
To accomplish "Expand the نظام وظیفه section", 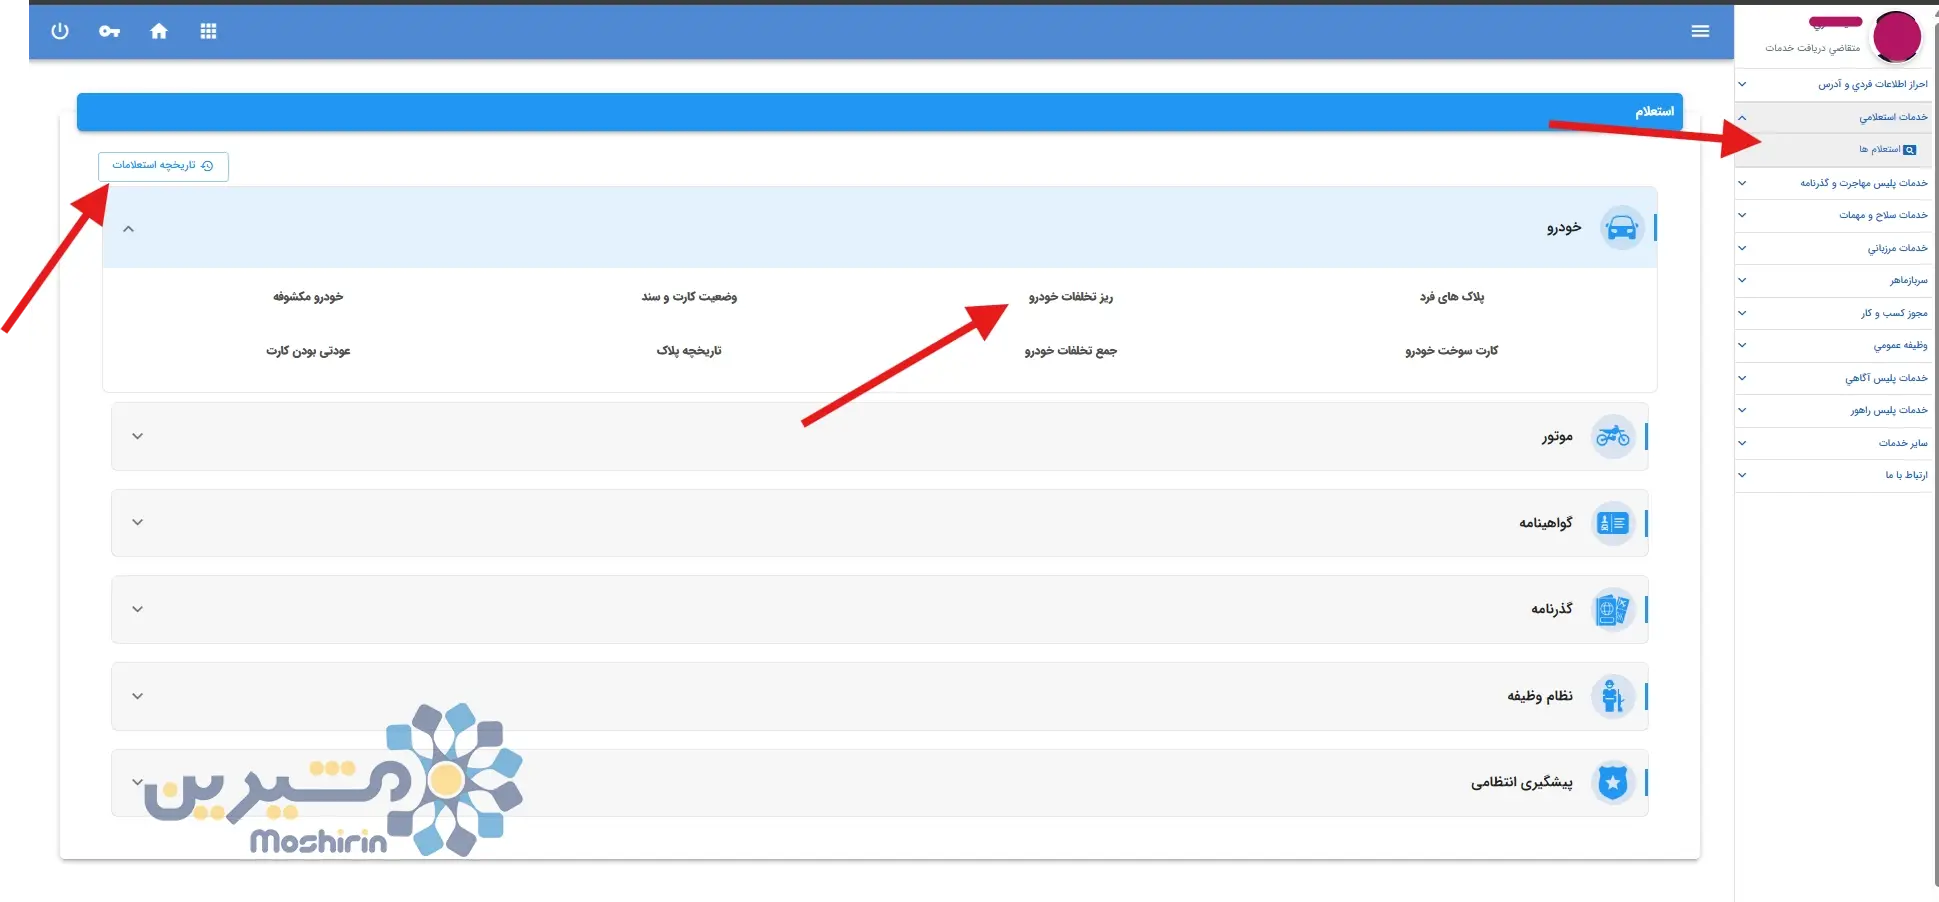I will tap(138, 696).
